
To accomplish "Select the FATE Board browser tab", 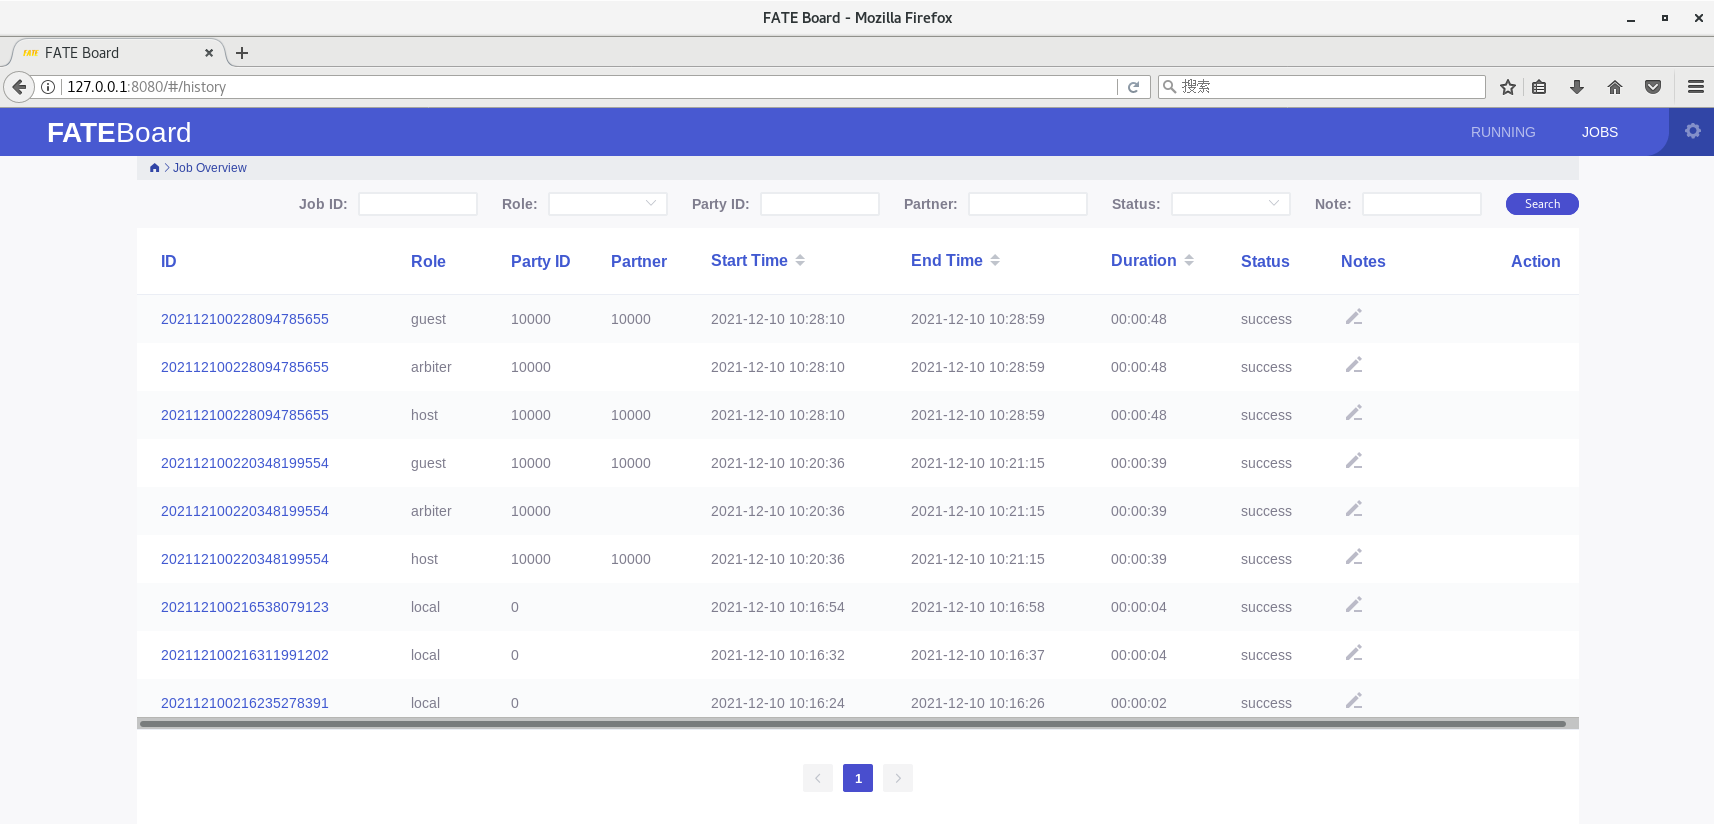I will point(118,53).
